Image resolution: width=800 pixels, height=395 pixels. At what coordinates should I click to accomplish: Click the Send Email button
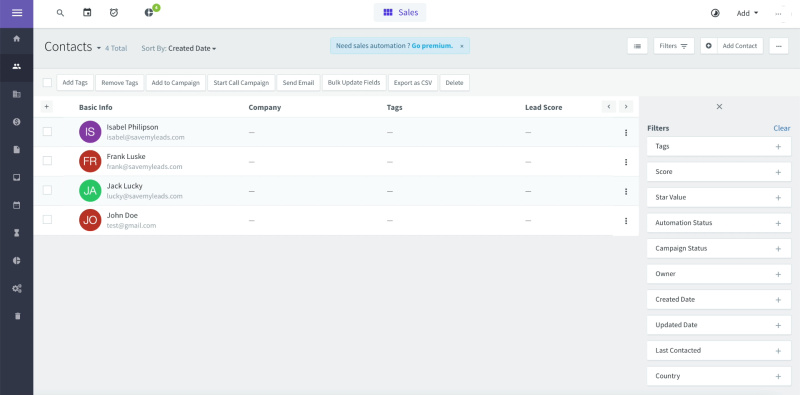298,83
